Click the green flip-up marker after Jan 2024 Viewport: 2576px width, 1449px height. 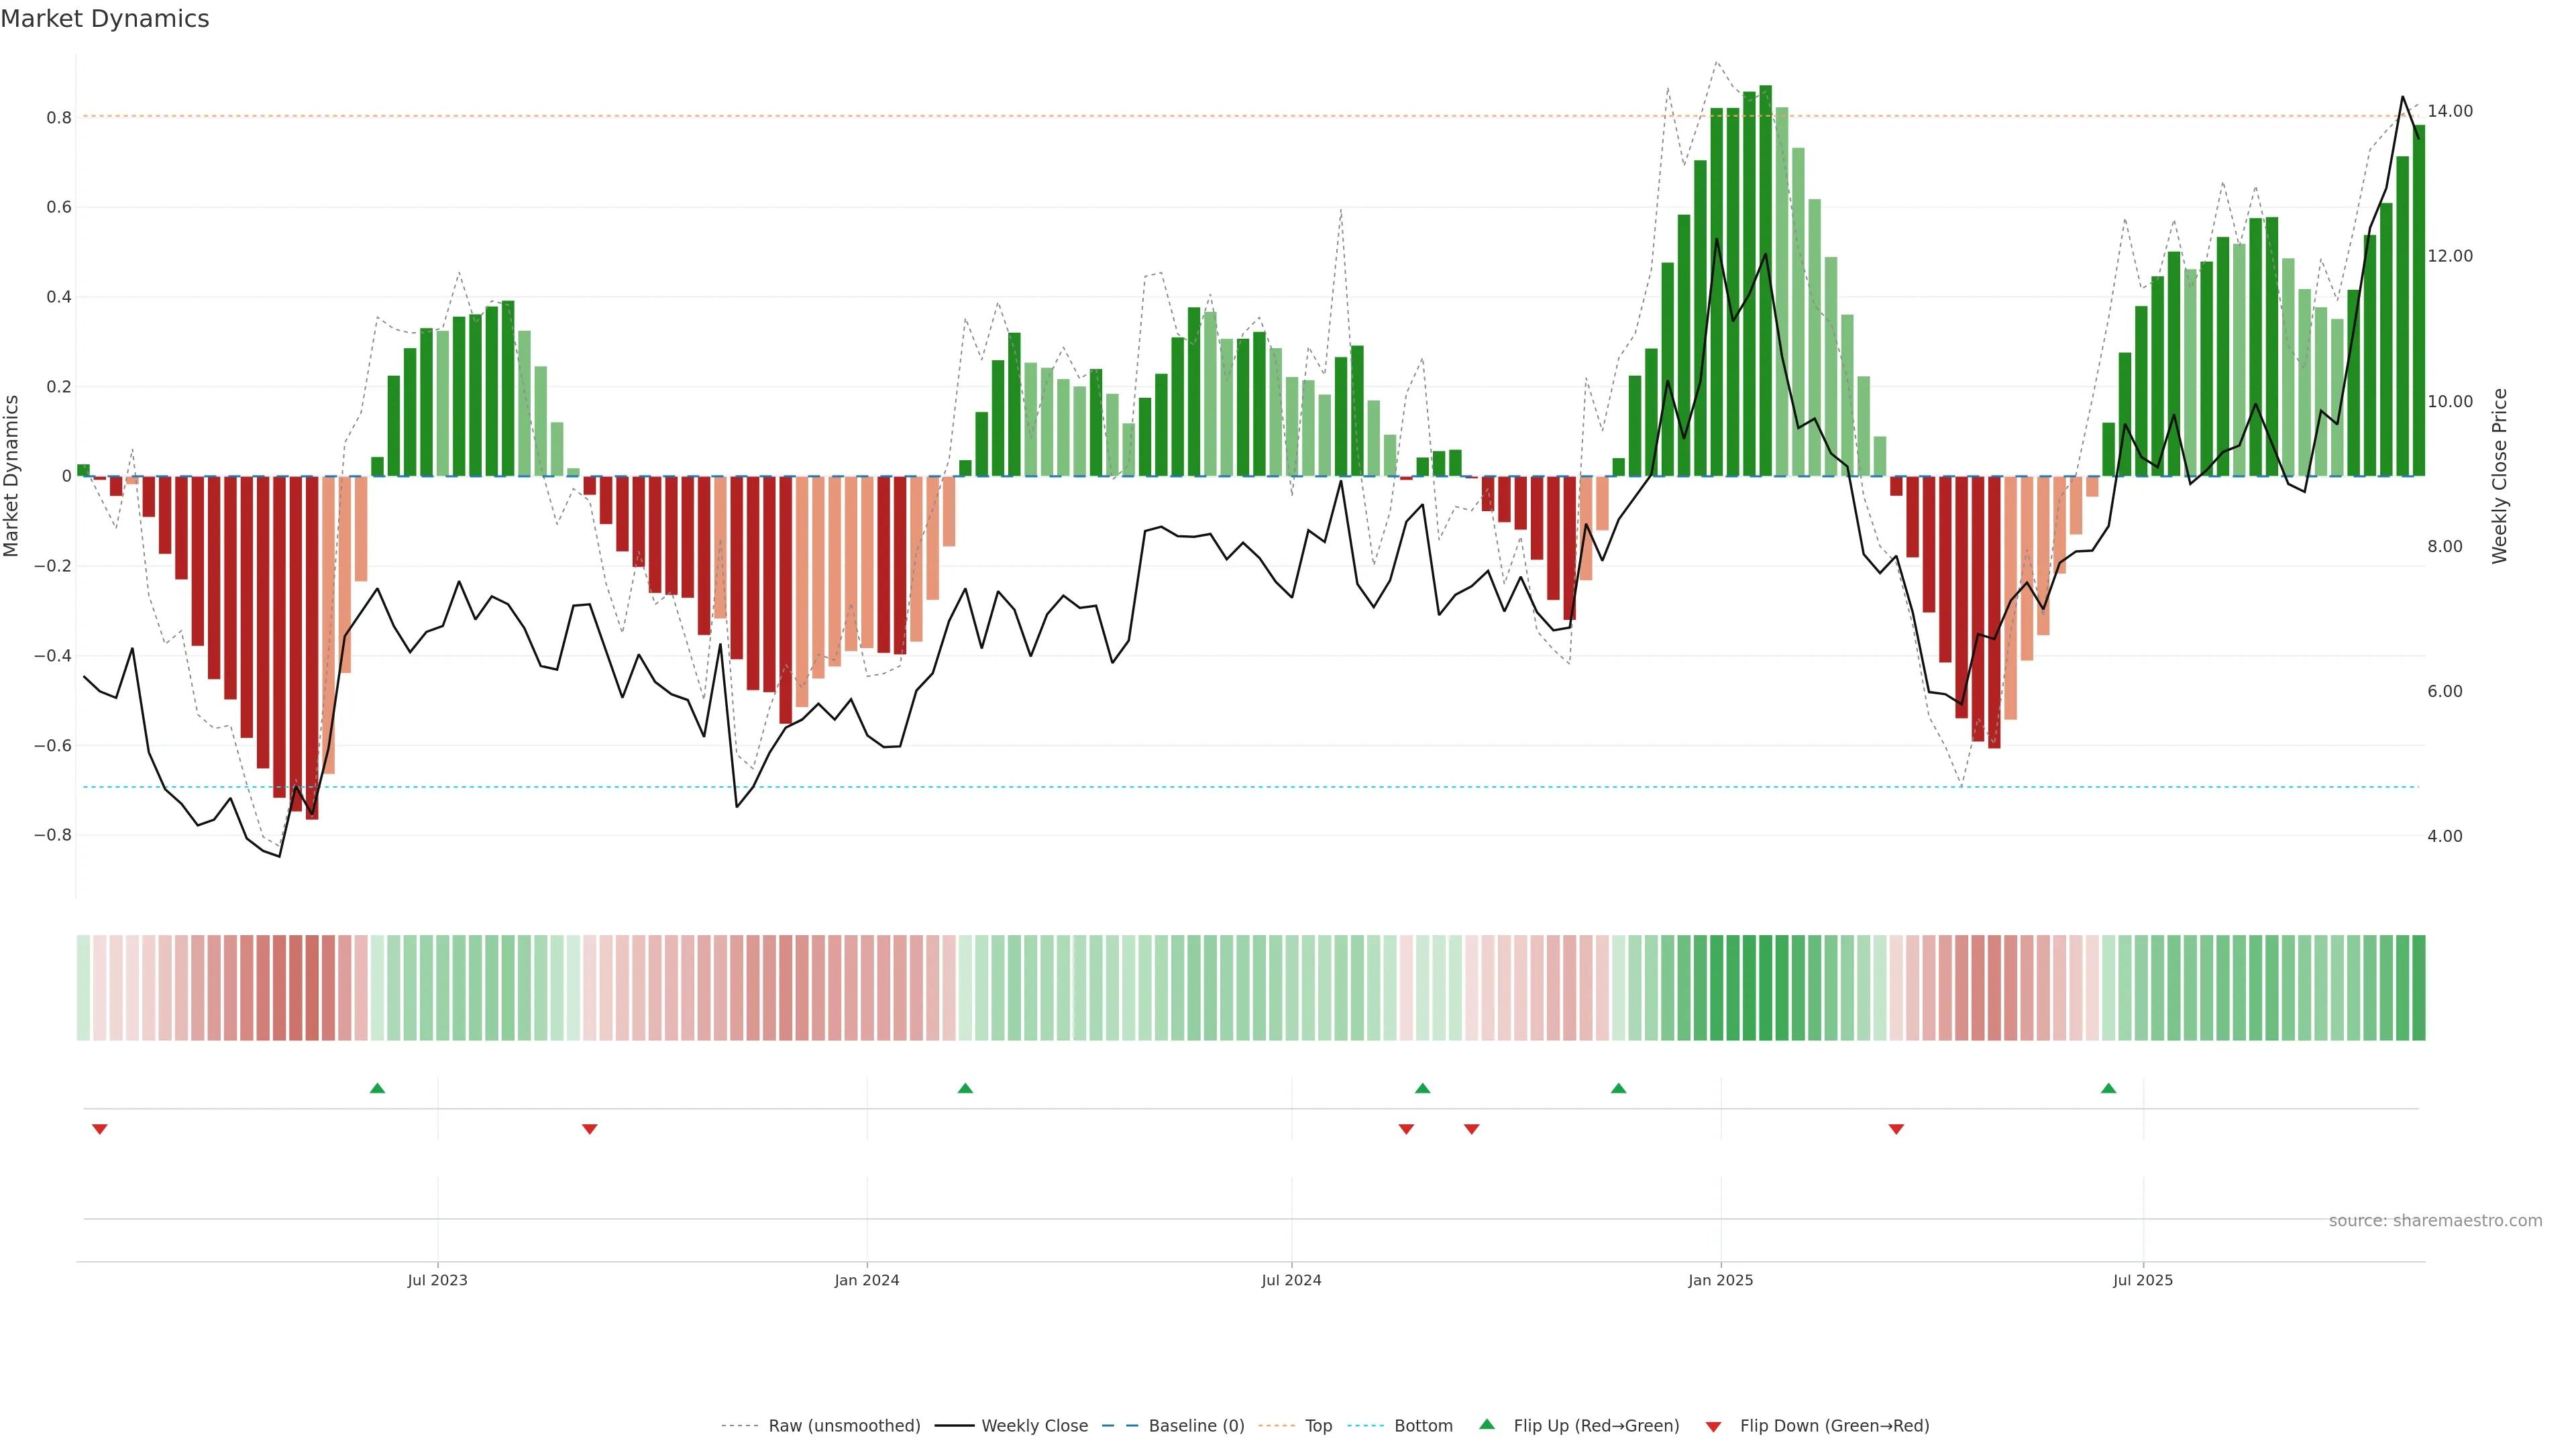pos(965,1088)
